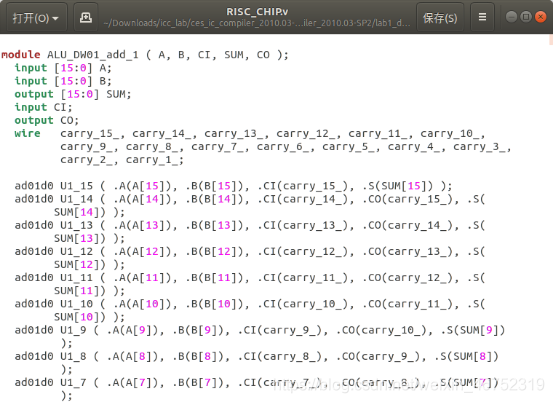Maximize the editor window
This screenshot has width=554, height=403.
(x=526, y=17)
